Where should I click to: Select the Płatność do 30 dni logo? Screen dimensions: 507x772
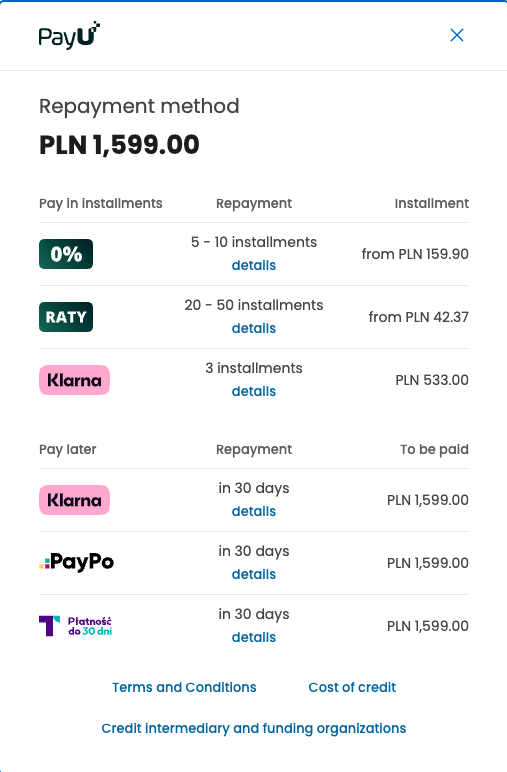point(75,626)
